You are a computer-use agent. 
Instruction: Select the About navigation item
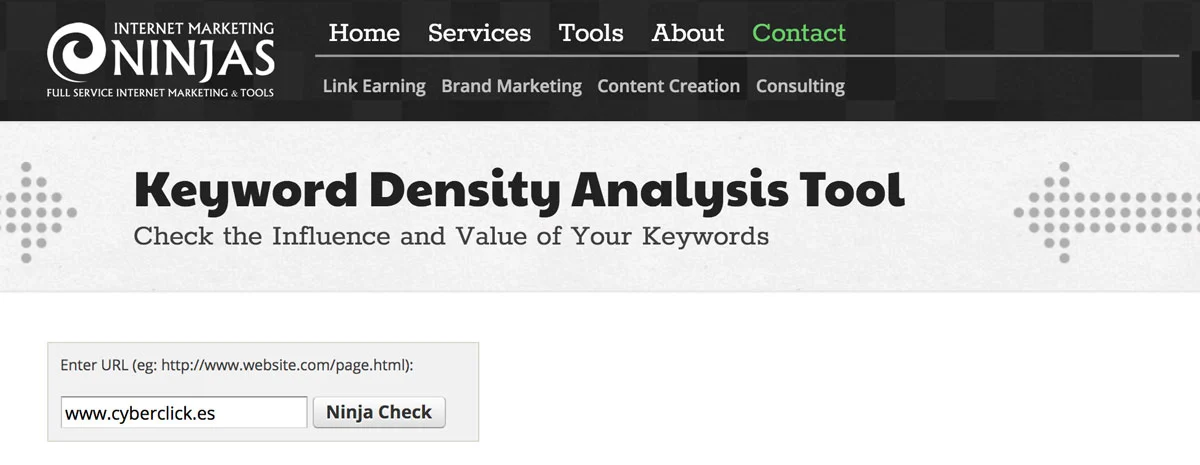(688, 33)
